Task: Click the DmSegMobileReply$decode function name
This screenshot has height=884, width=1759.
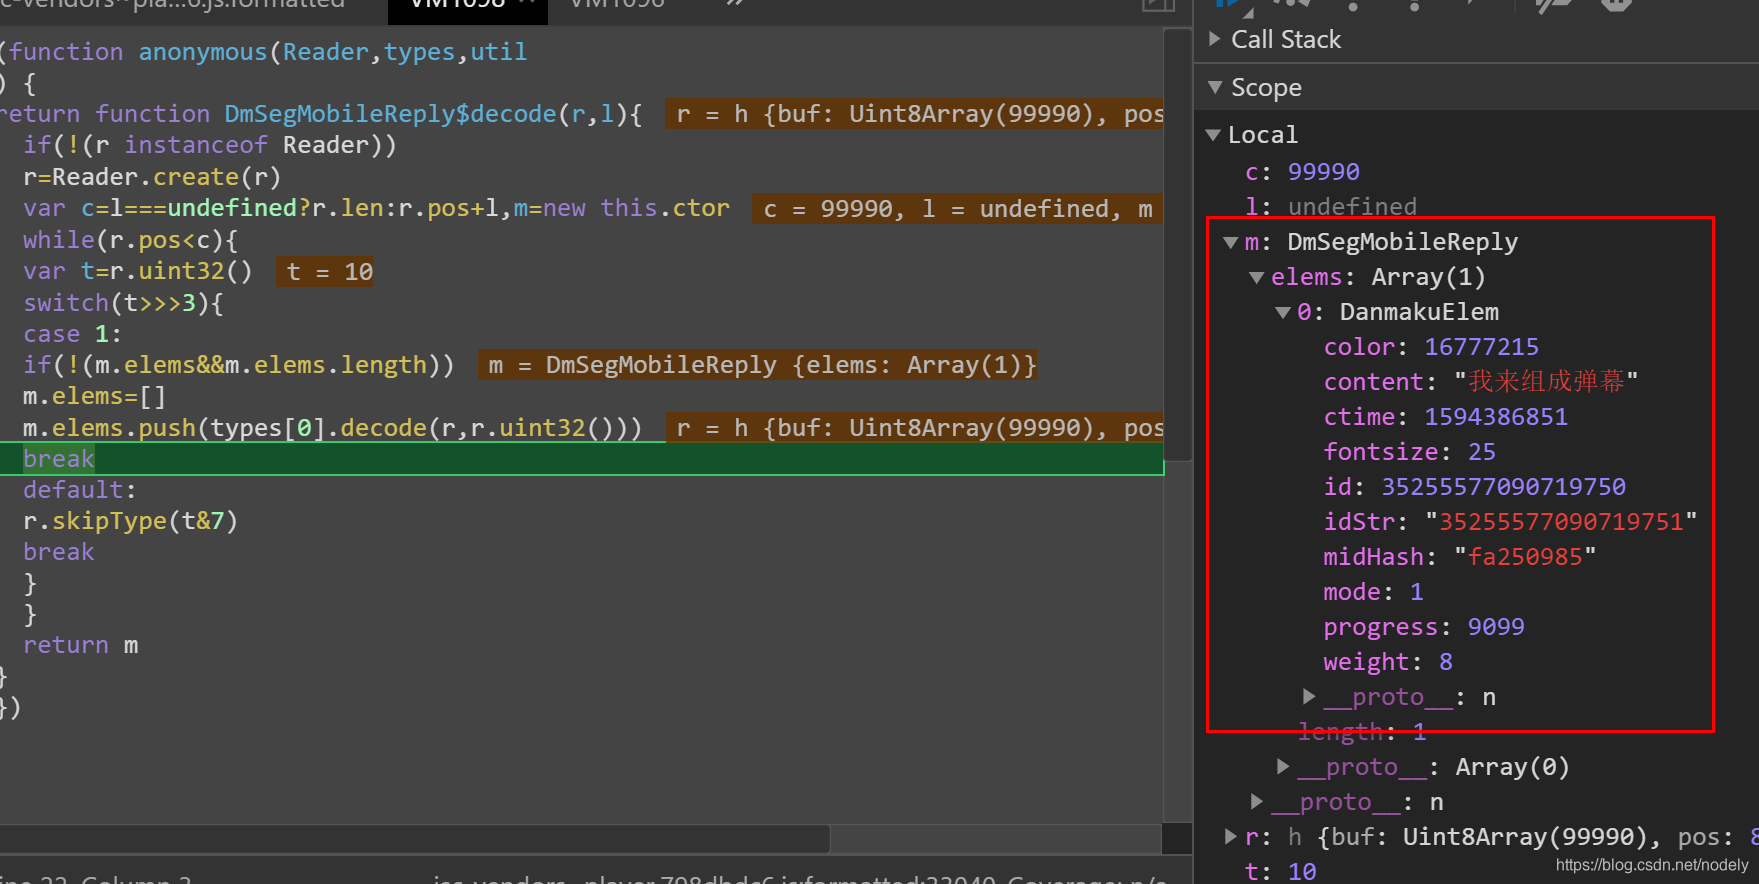Action: pos(390,114)
